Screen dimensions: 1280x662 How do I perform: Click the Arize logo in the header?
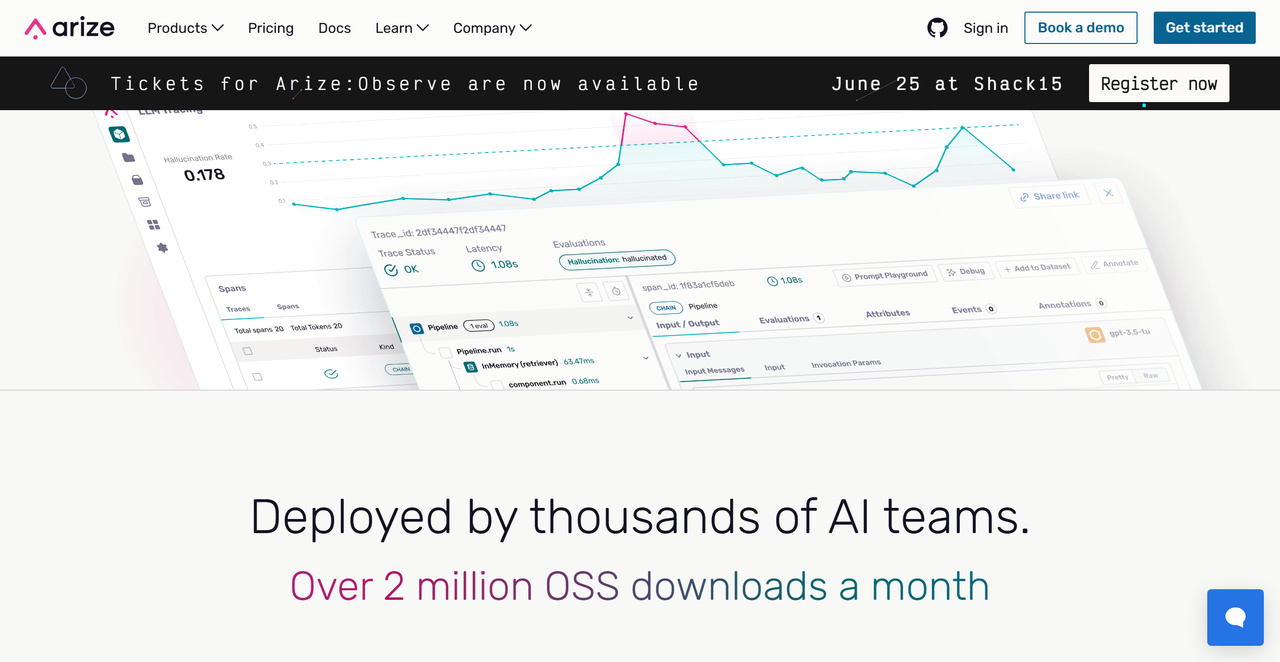70,28
